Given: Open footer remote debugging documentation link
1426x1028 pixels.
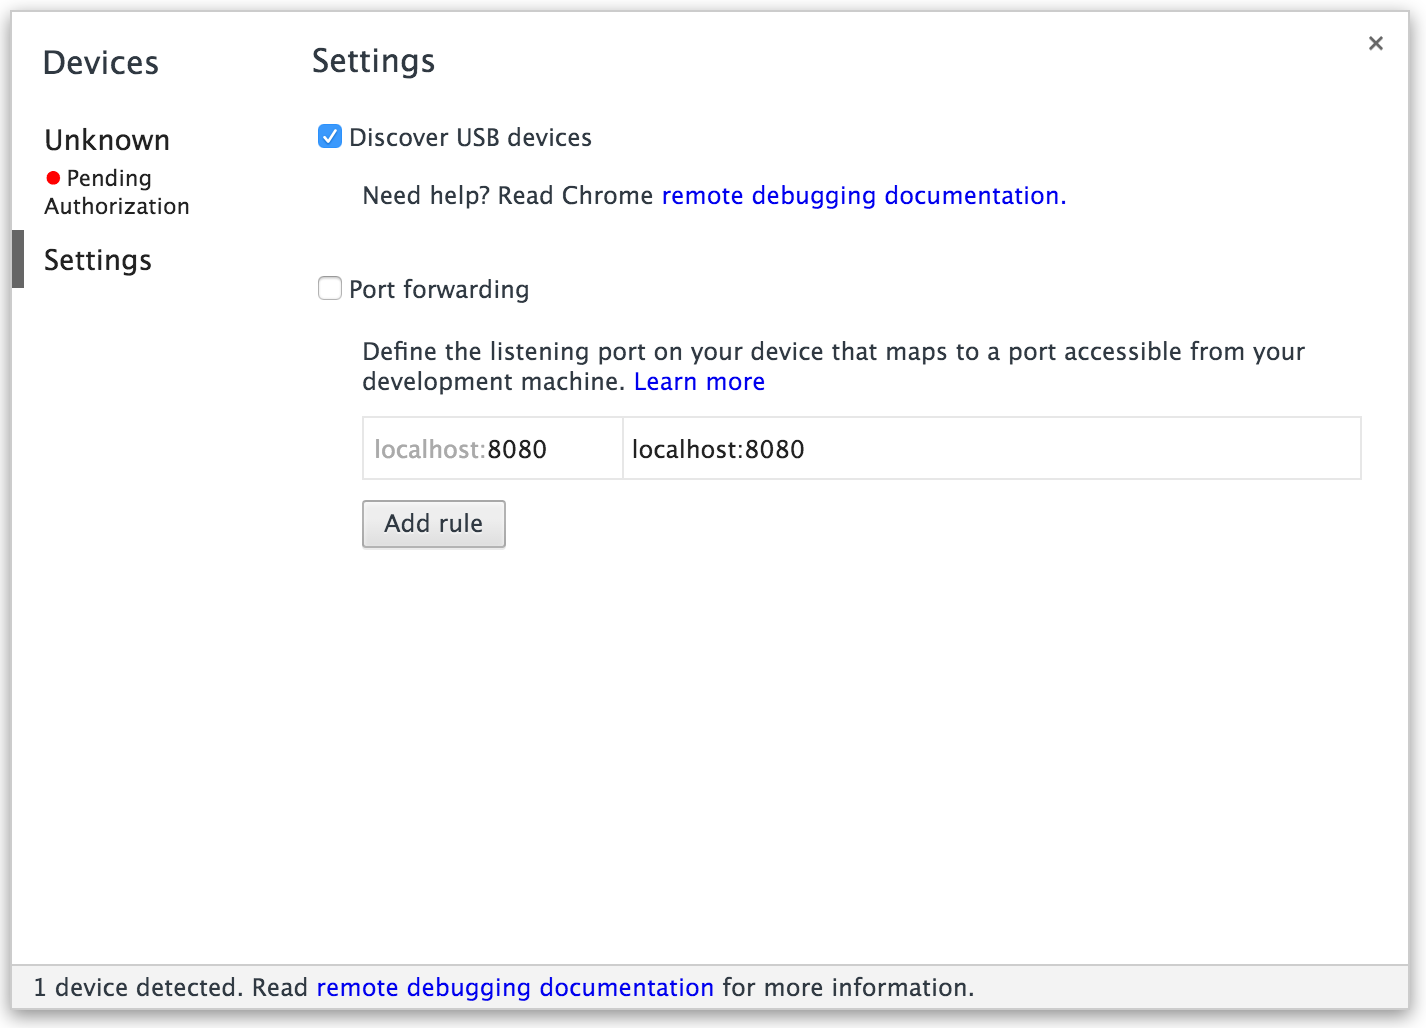Looking at the screenshot, I should [x=515, y=988].
